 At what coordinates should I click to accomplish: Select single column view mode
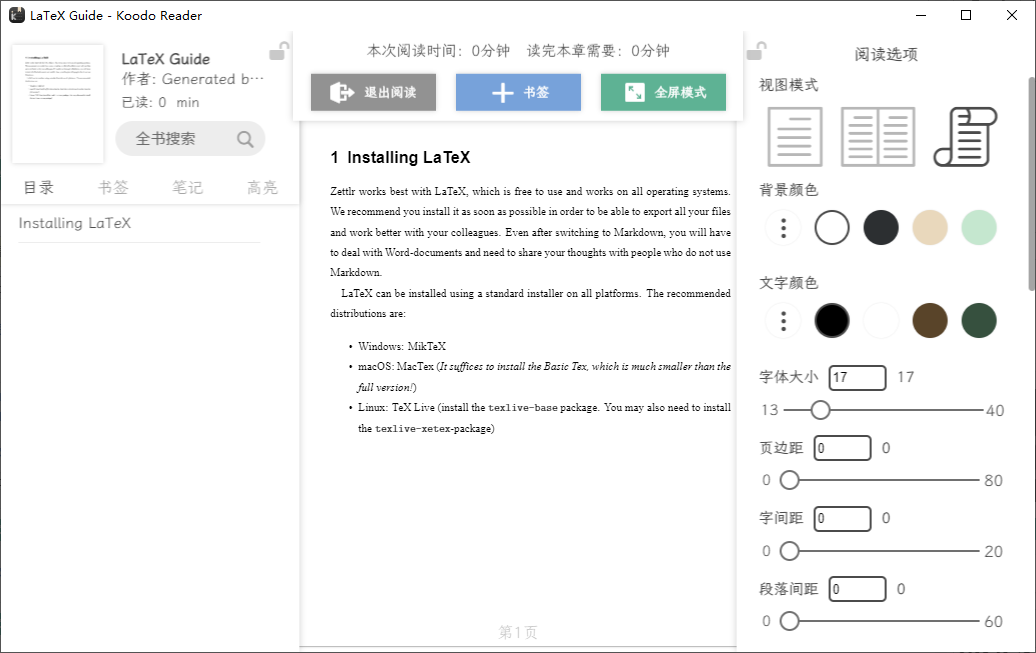(794, 137)
